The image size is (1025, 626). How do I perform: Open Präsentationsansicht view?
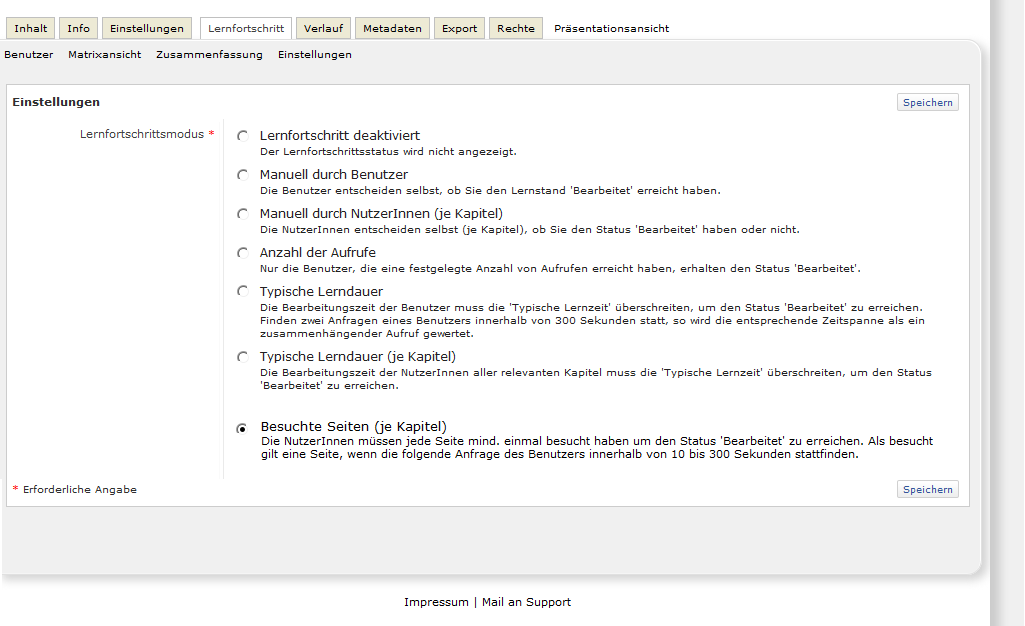(x=611, y=29)
